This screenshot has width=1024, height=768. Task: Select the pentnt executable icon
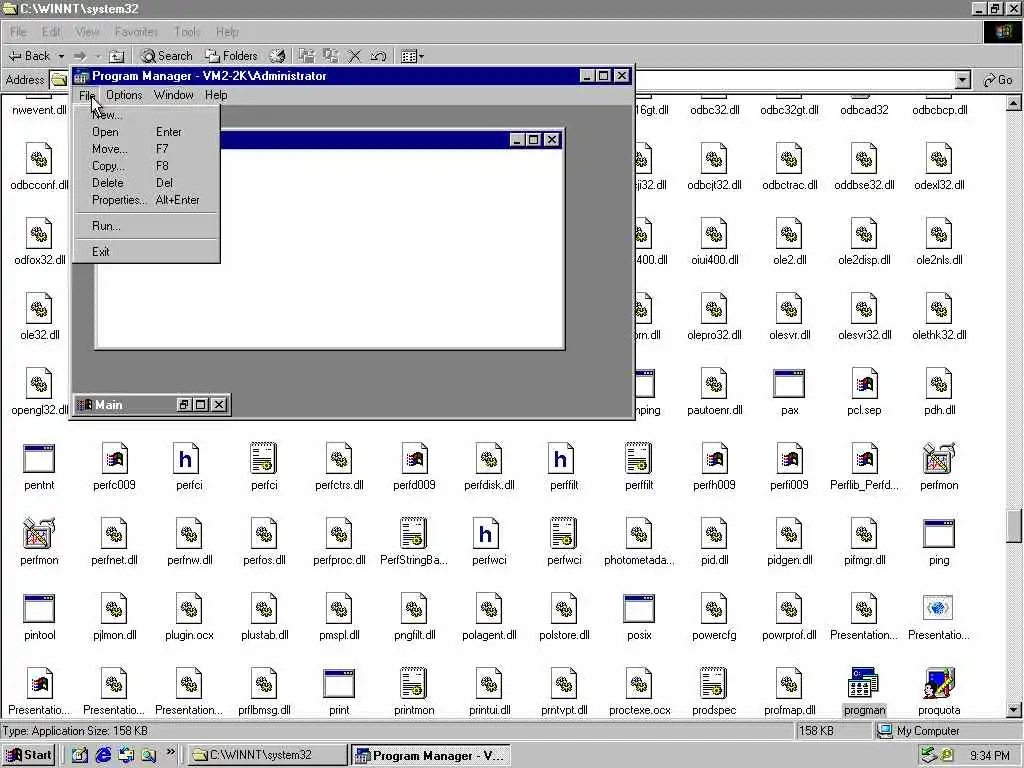[39, 458]
